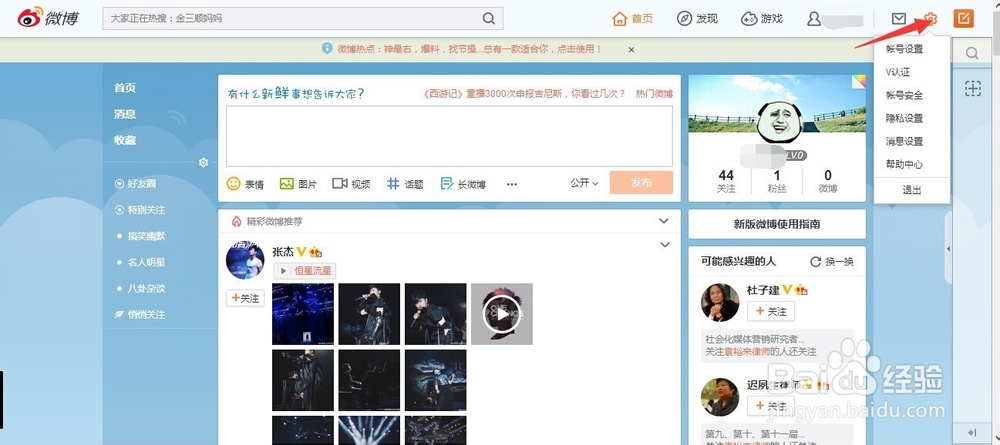Open 收藏 in the left sidebar
Viewport: 1000px width, 445px height.
[x=125, y=140]
